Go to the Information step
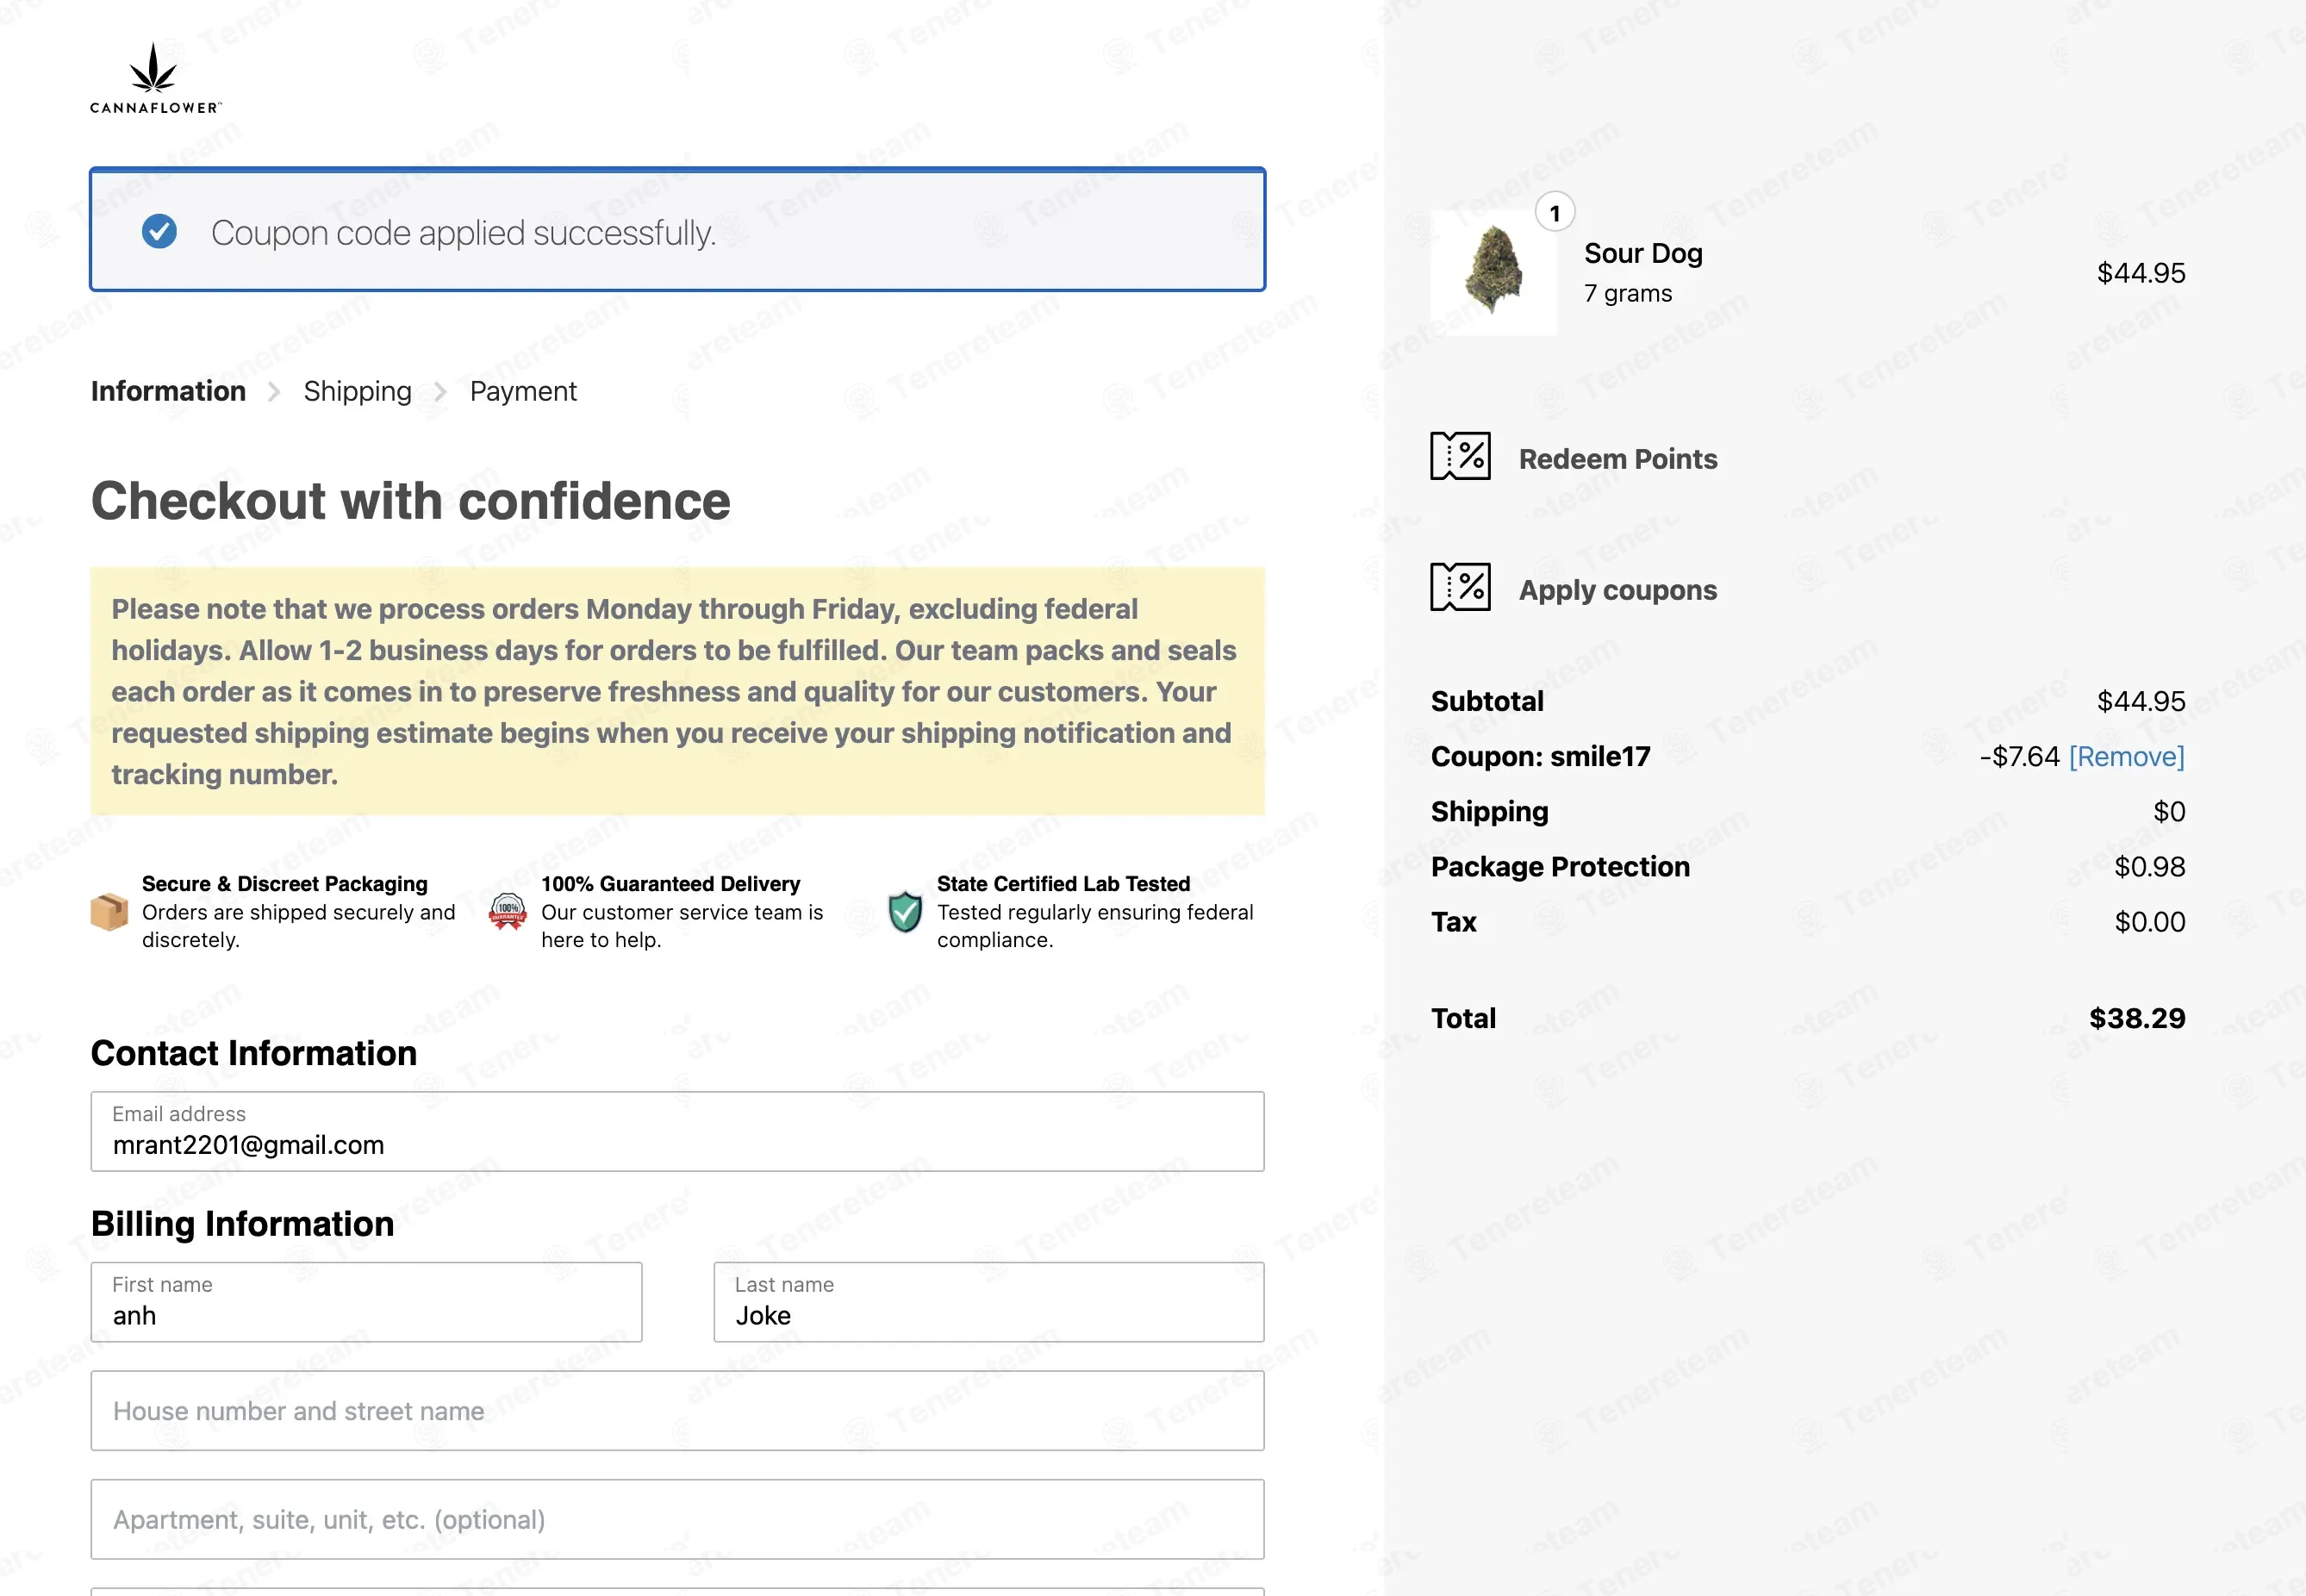This screenshot has height=1596, width=2306. point(168,391)
